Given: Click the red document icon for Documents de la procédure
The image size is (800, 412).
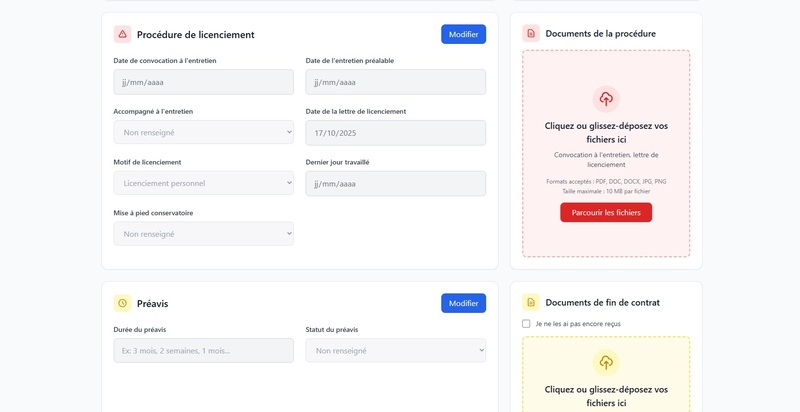Looking at the screenshot, I should click(531, 33).
